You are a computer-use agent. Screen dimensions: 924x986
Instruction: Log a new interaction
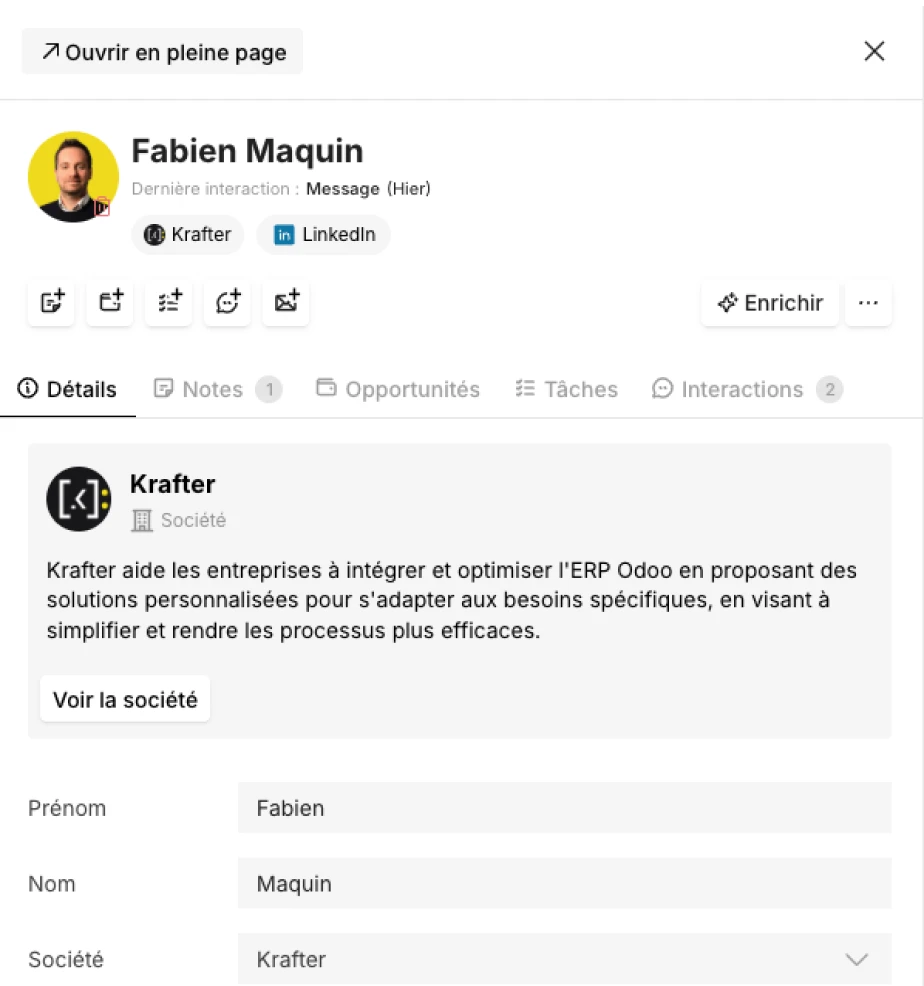pos(227,302)
